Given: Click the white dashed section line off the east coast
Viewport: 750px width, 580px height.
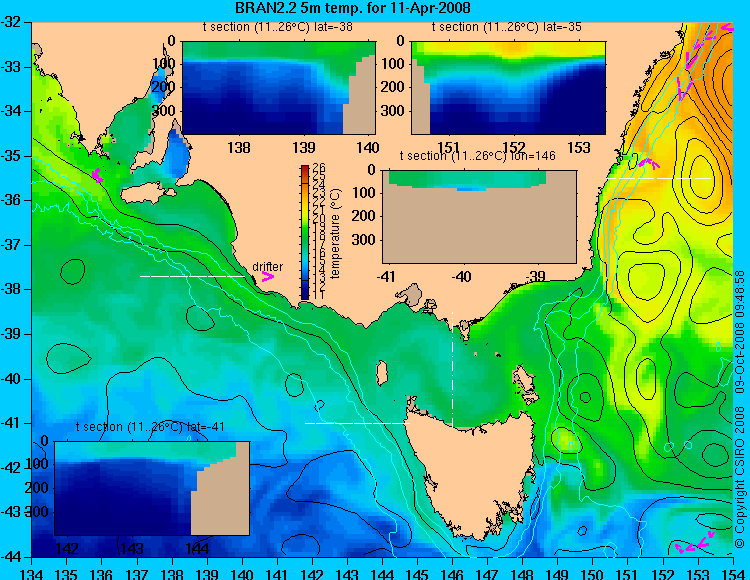Looking at the screenshot, I should [x=659, y=178].
